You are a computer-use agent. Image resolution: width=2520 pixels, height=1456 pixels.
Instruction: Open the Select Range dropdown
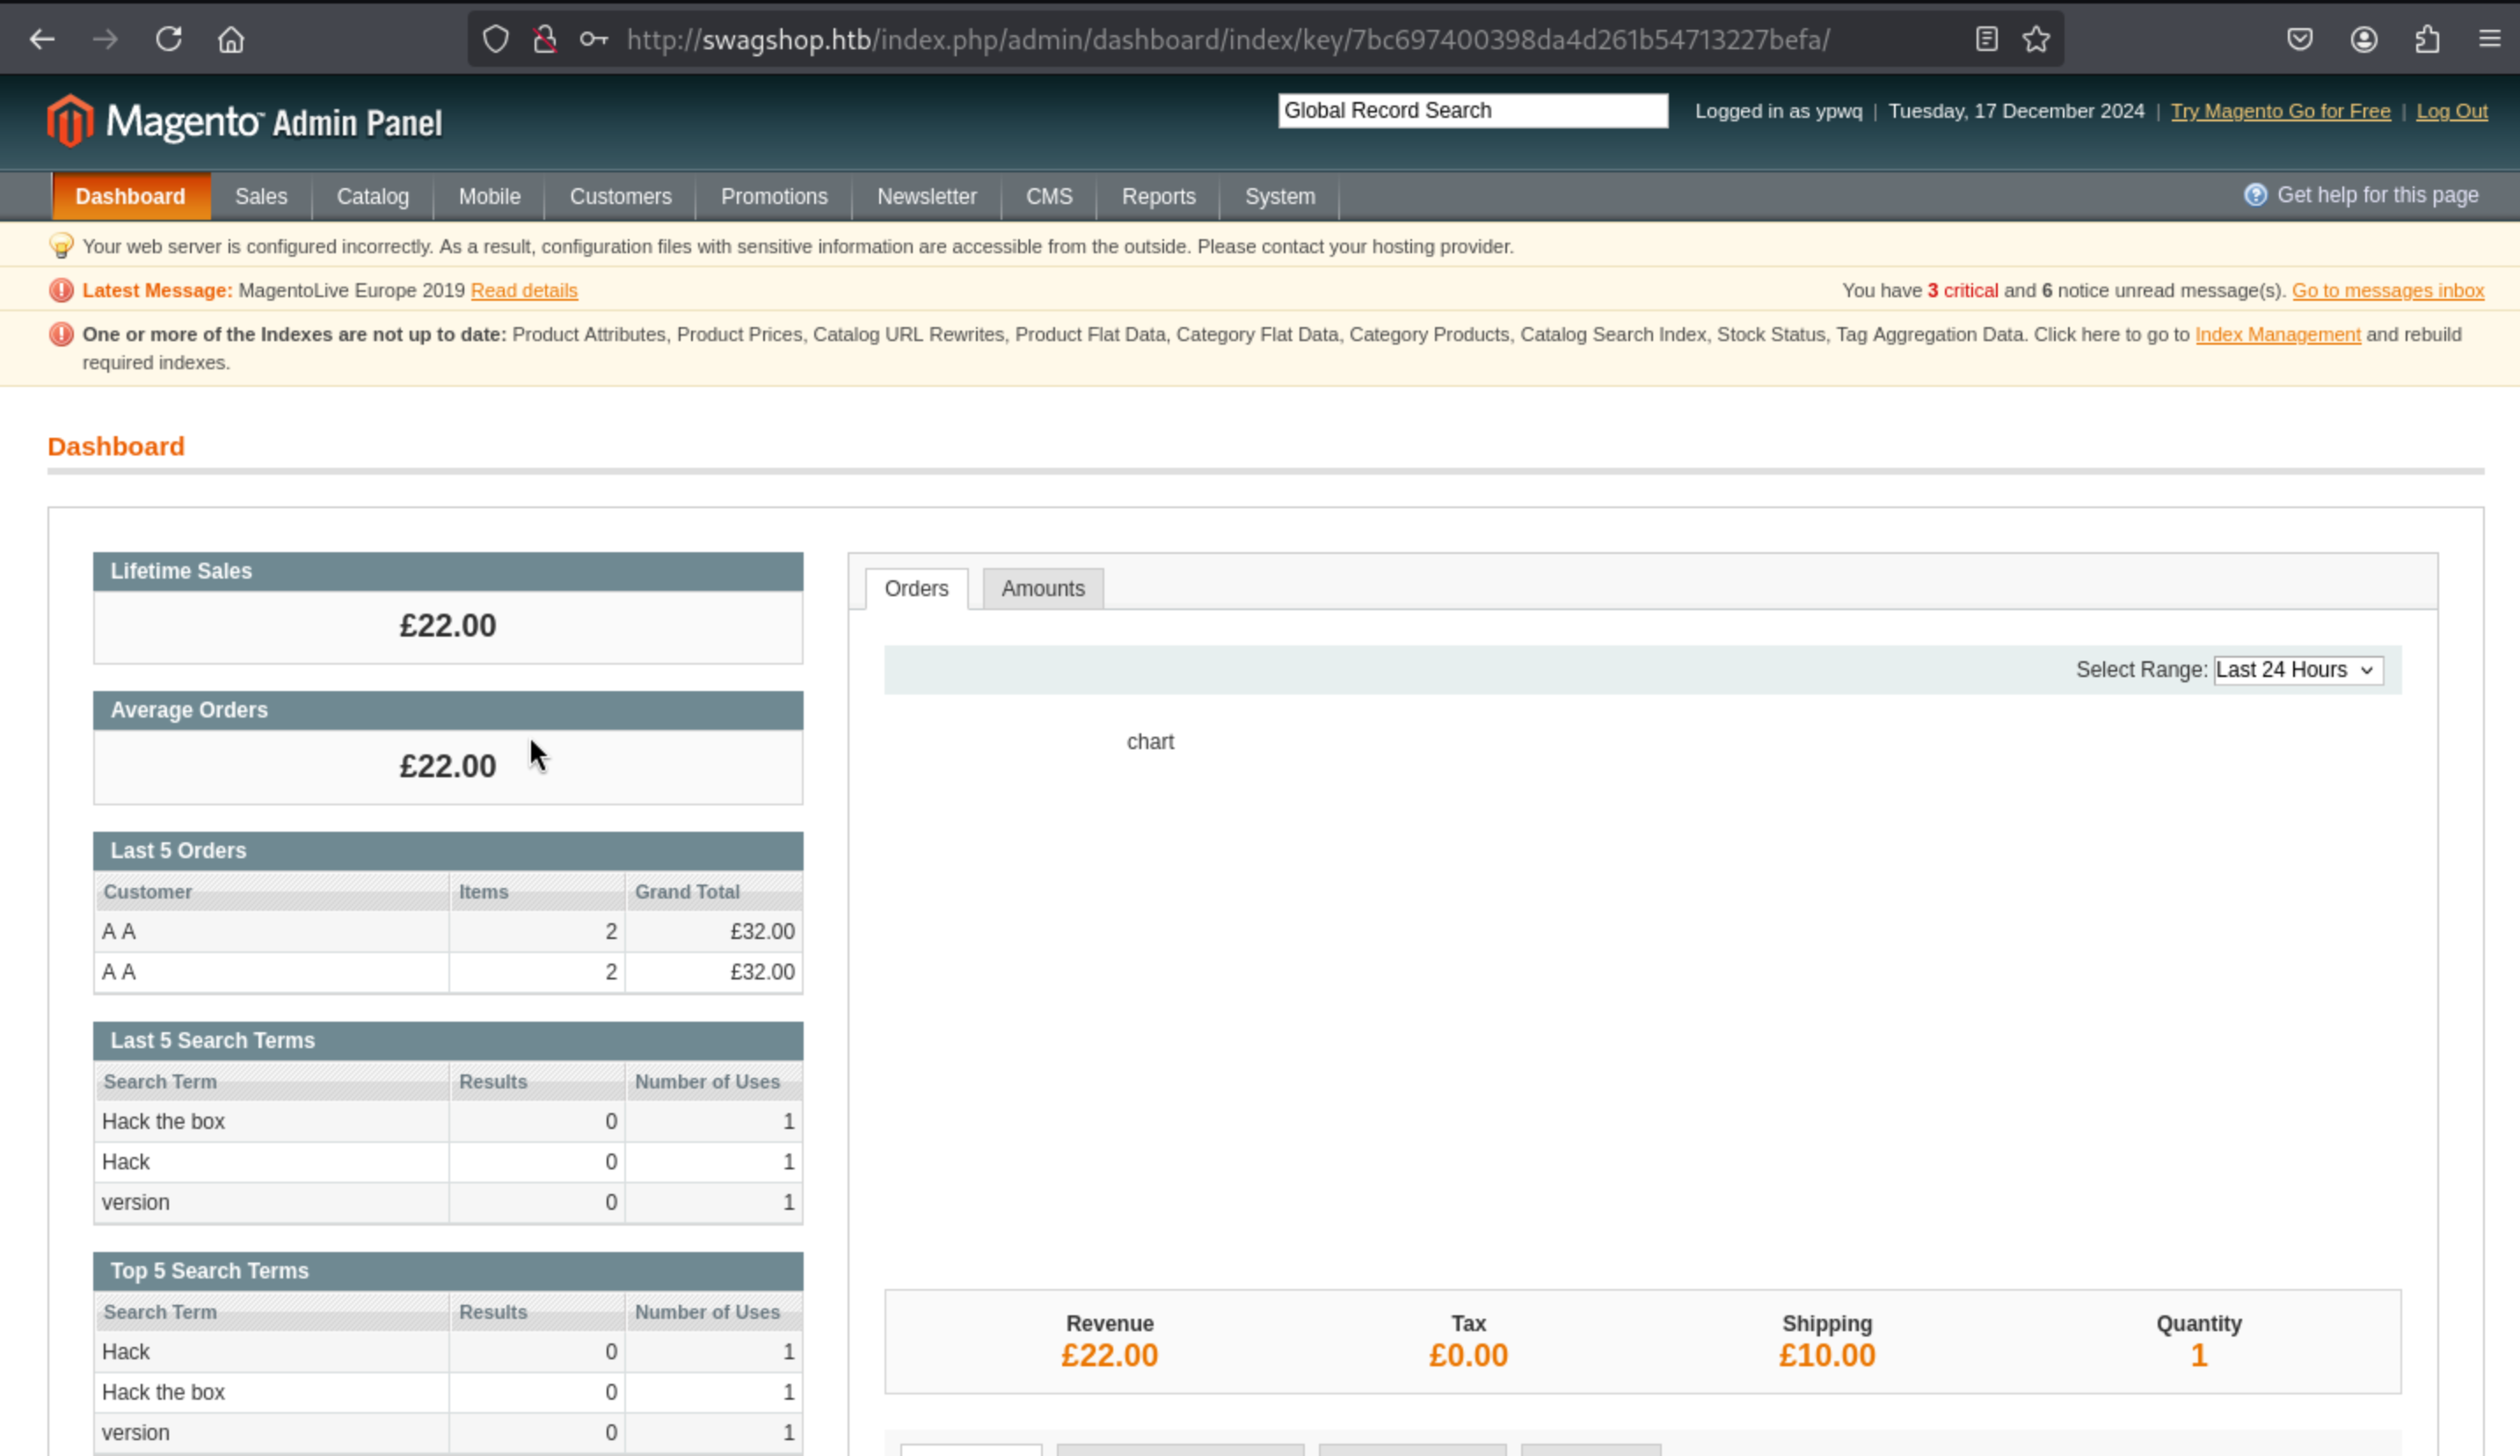coord(2297,670)
